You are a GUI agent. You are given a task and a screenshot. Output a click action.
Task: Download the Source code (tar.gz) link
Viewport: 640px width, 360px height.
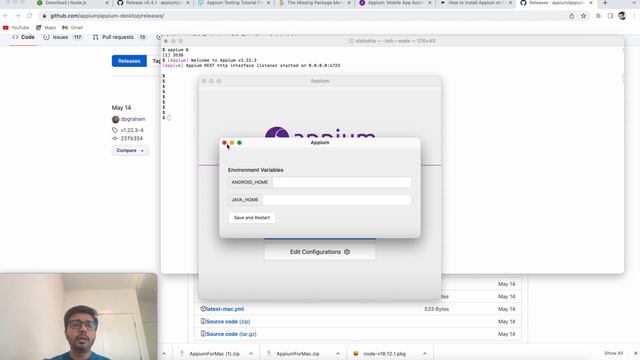pos(231,334)
